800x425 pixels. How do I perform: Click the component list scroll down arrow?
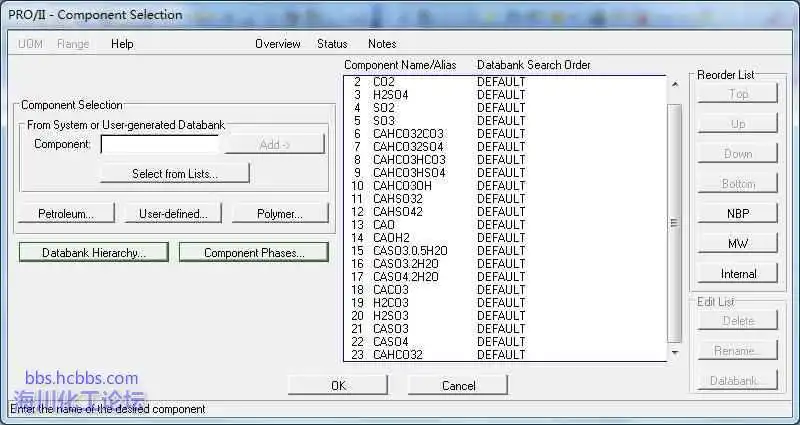click(675, 352)
